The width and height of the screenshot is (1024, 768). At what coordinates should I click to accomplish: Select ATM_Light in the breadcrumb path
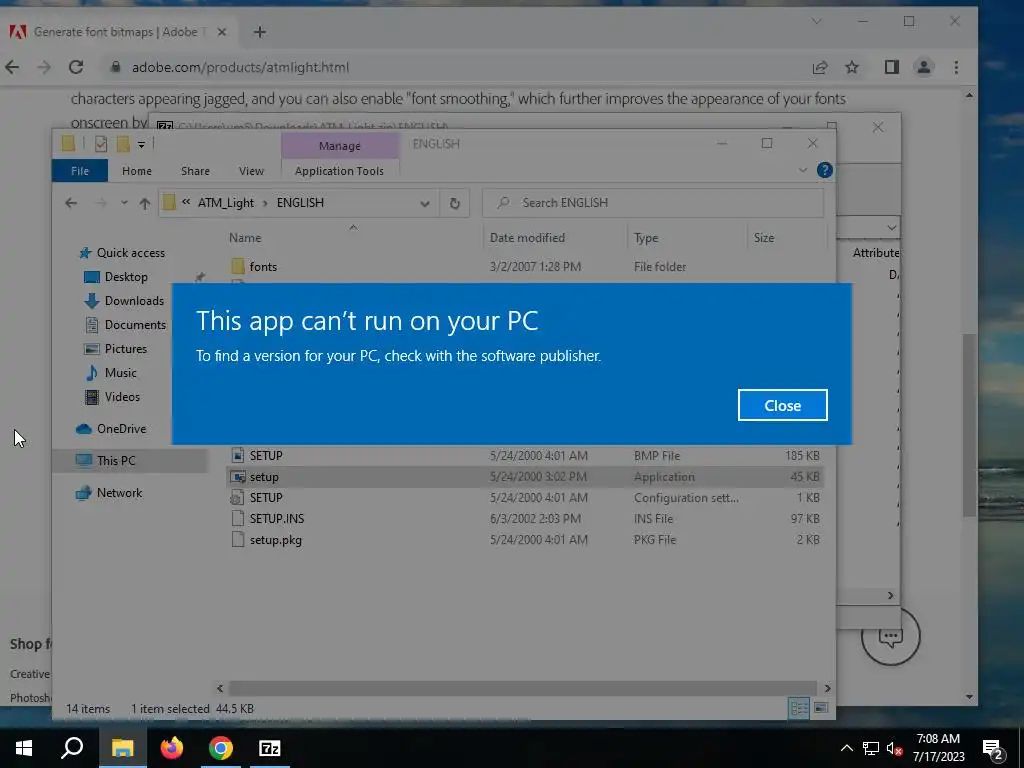coord(225,203)
